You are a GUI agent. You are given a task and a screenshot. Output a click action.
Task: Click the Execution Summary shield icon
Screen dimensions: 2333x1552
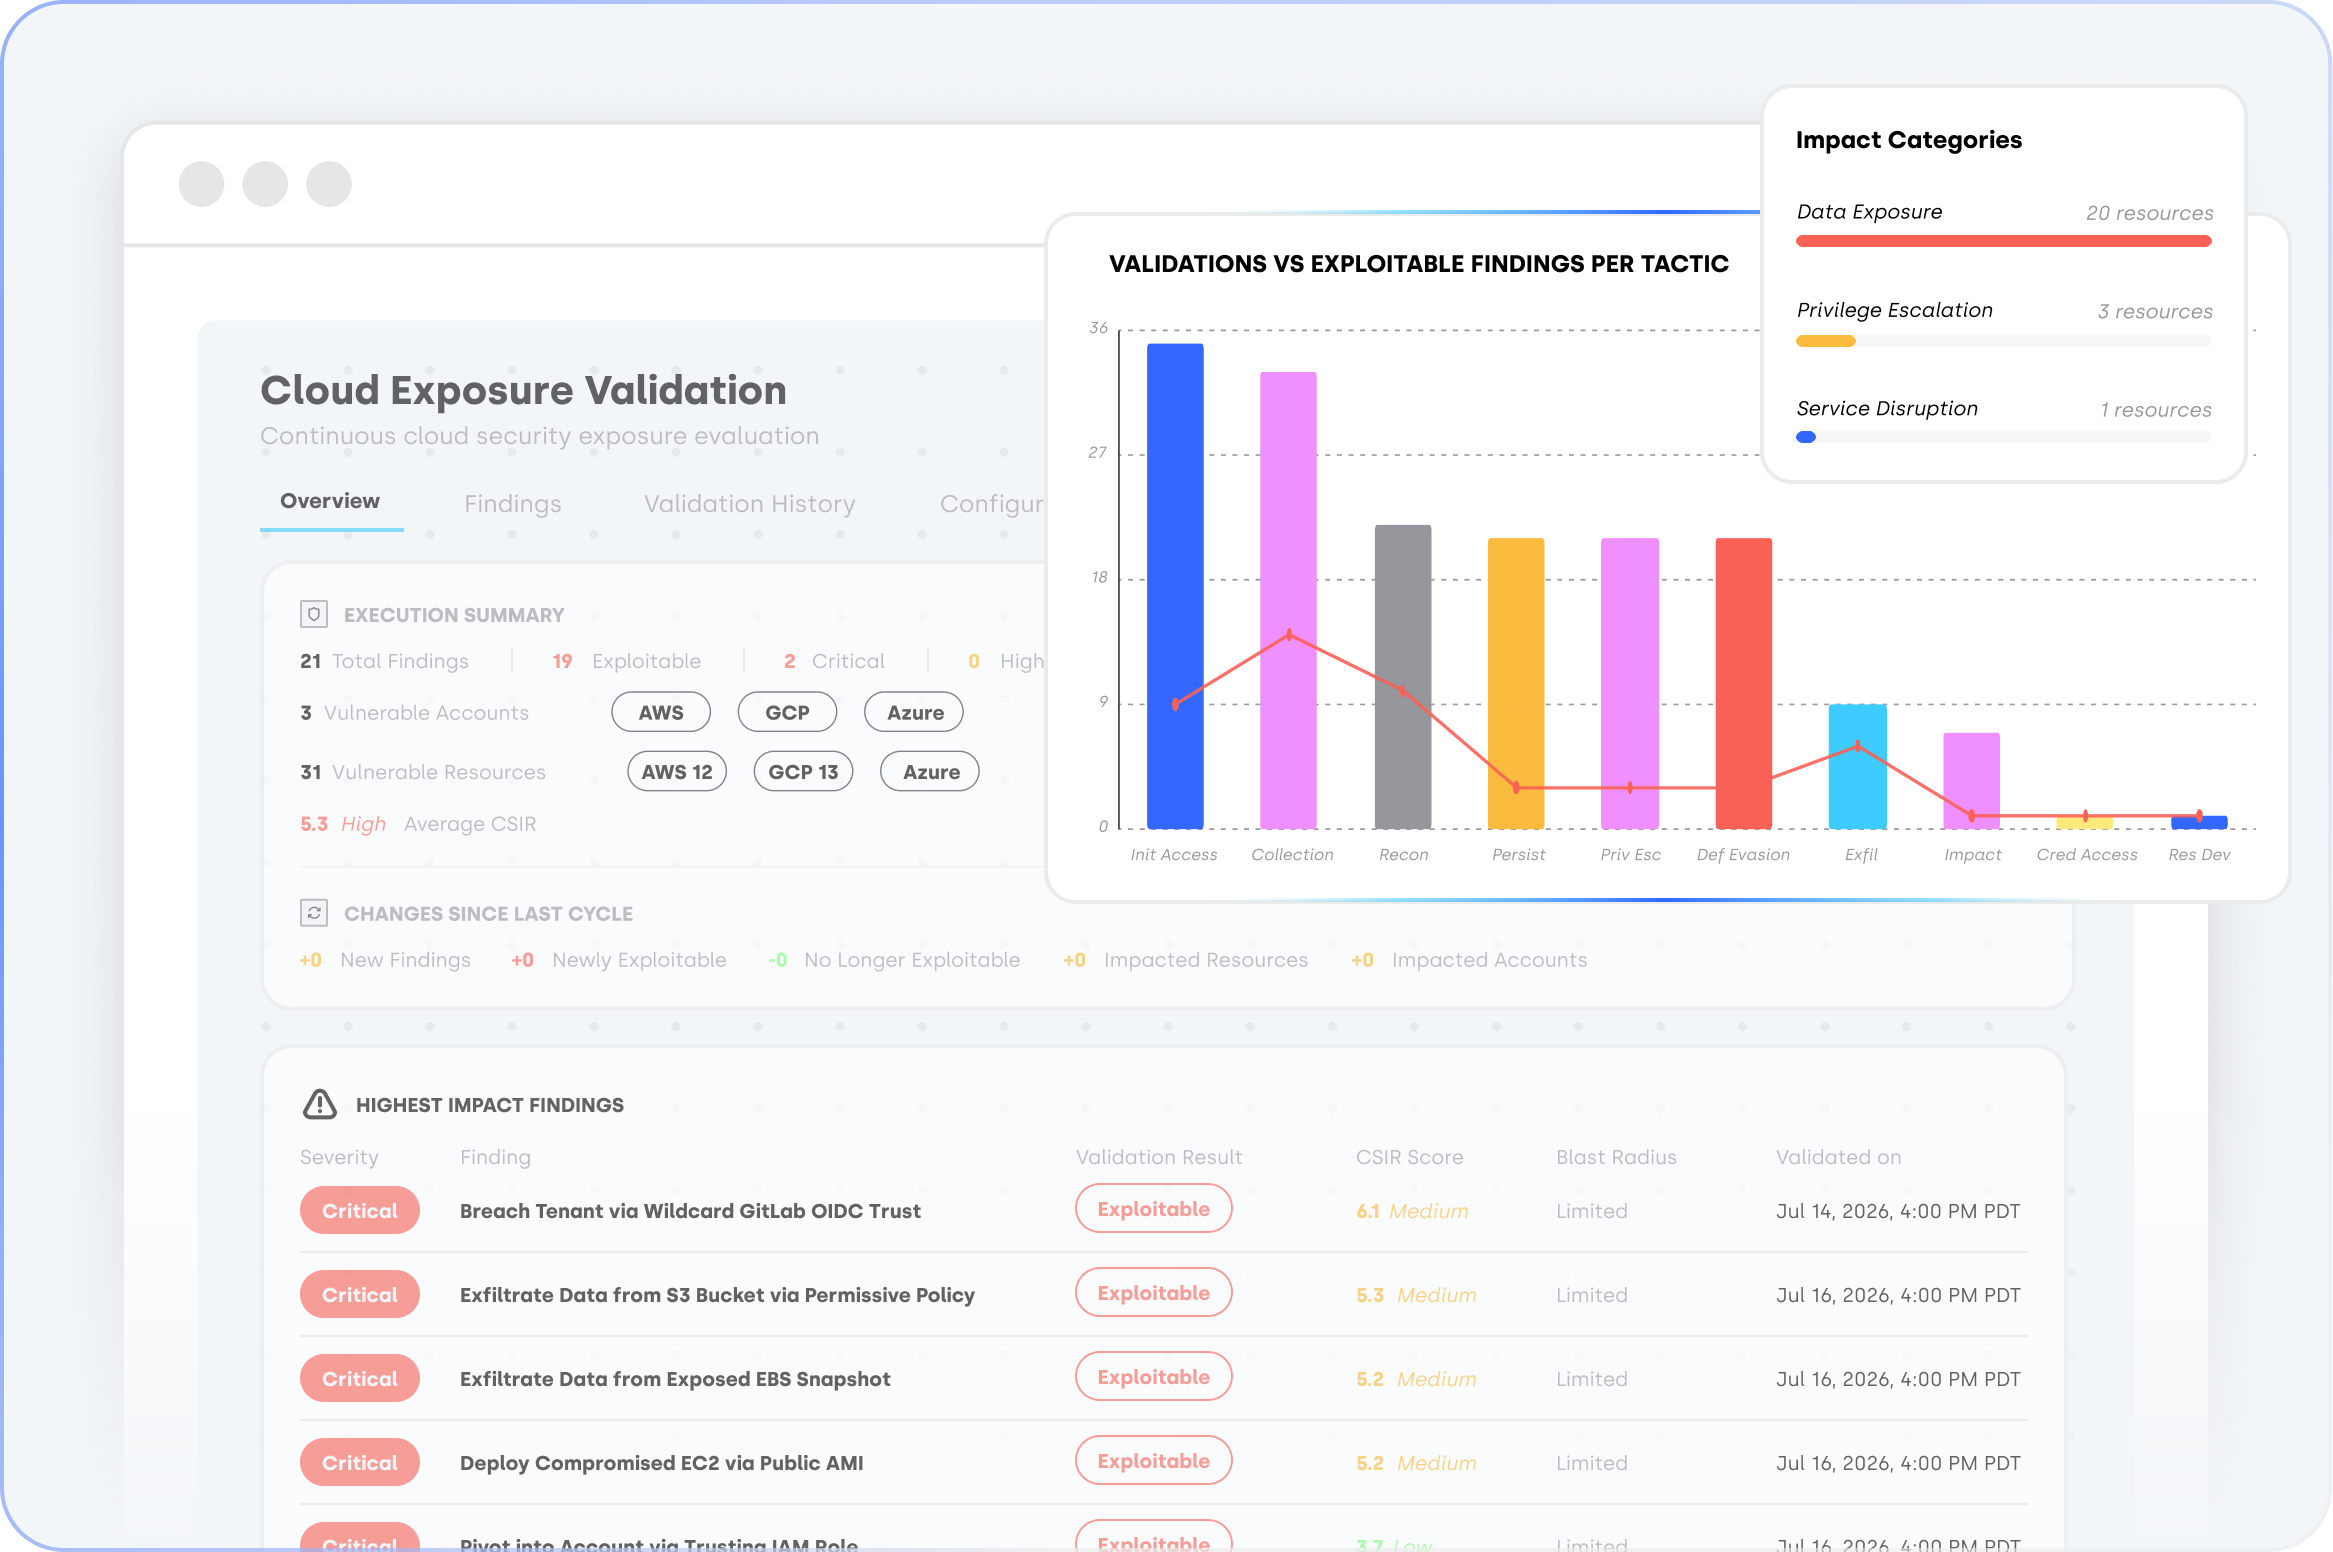click(314, 614)
